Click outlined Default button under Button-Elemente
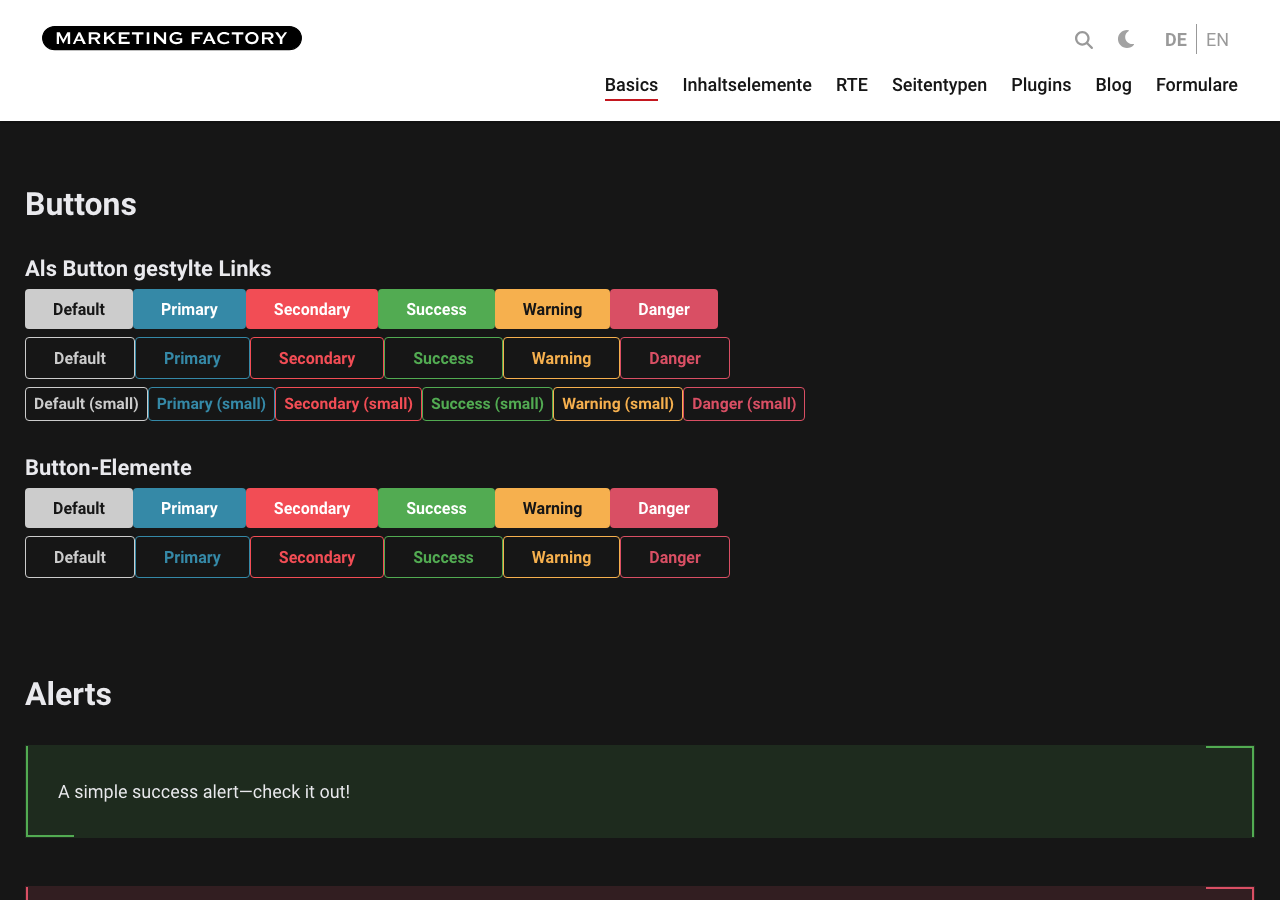 click(x=80, y=557)
